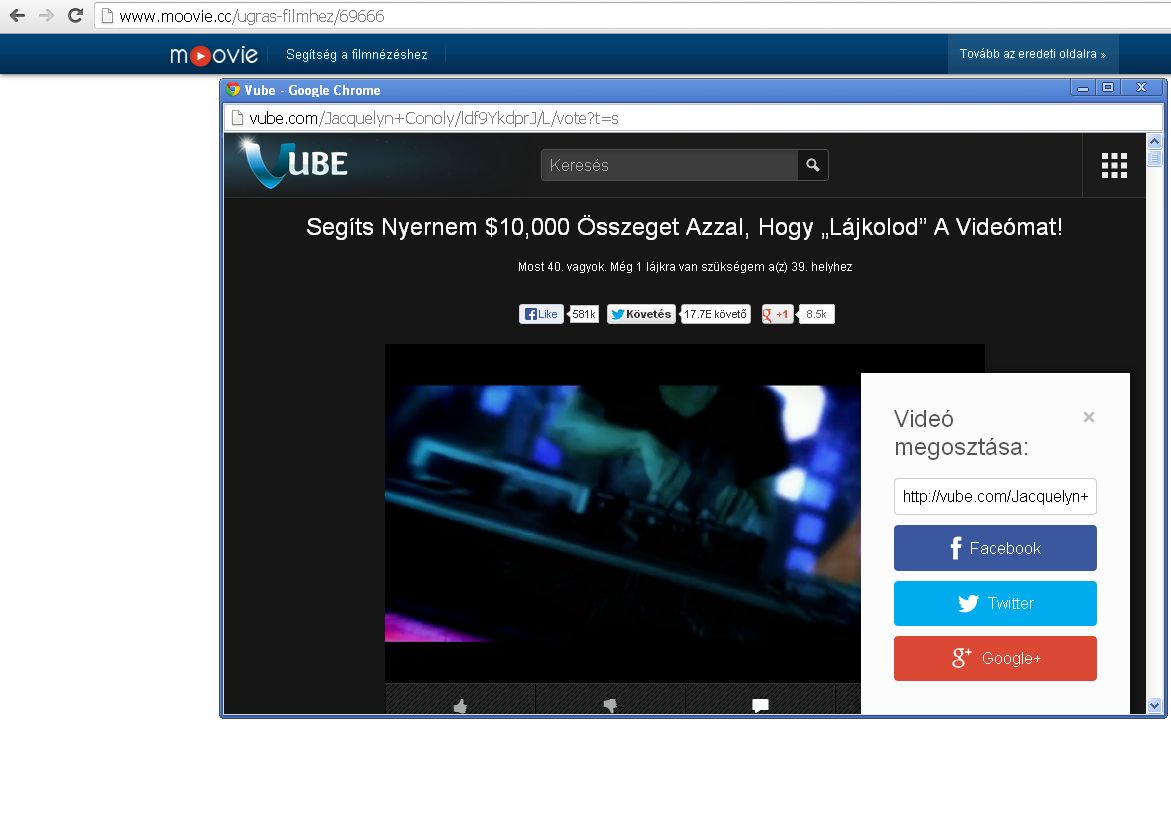The width and height of the screenshot is (1171, 829).
Task: Focus the Keresés search field
Action: click(x=669, y=165)
